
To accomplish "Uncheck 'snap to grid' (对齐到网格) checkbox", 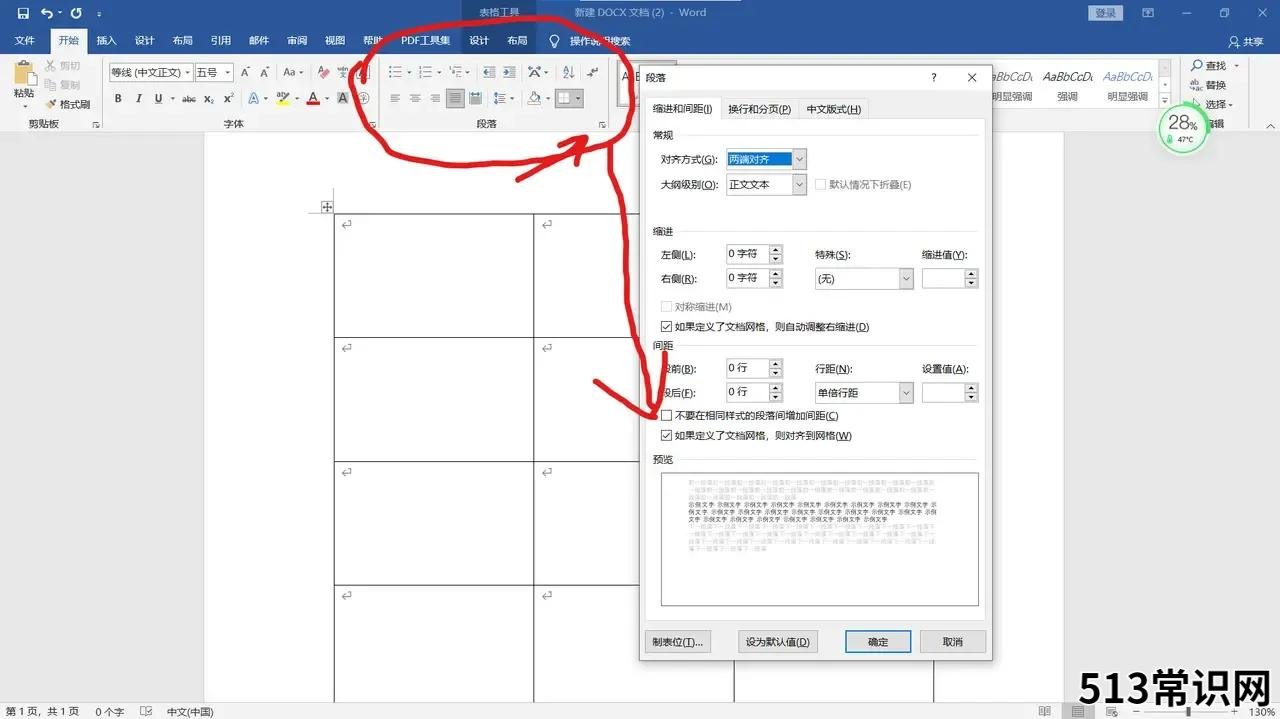I will (x=667, y=436).
